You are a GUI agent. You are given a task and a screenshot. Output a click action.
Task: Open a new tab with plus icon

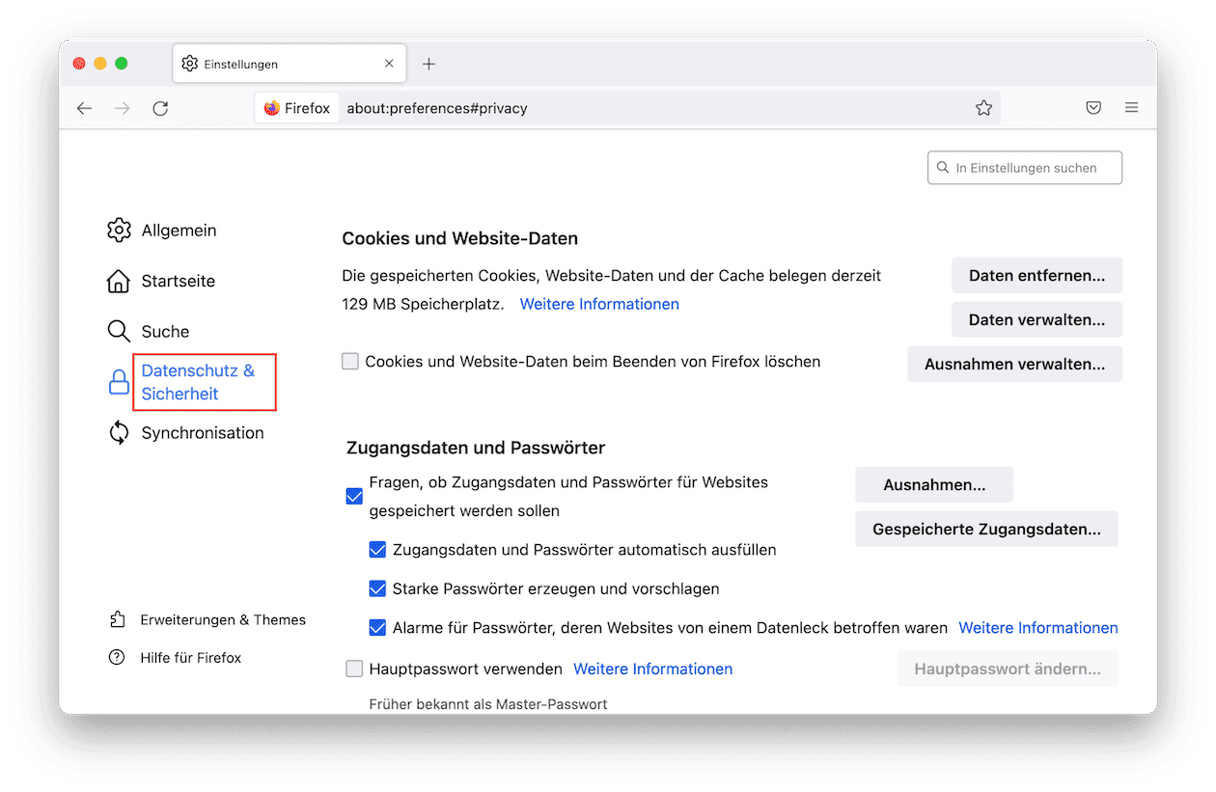click(429, 64)
